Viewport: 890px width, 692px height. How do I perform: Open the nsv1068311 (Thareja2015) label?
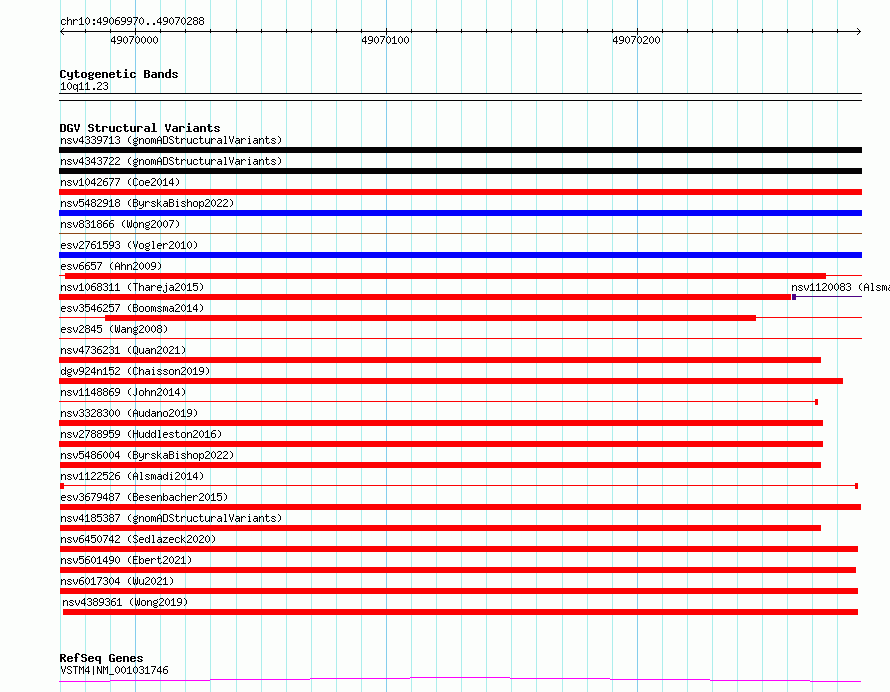point(132,287)
